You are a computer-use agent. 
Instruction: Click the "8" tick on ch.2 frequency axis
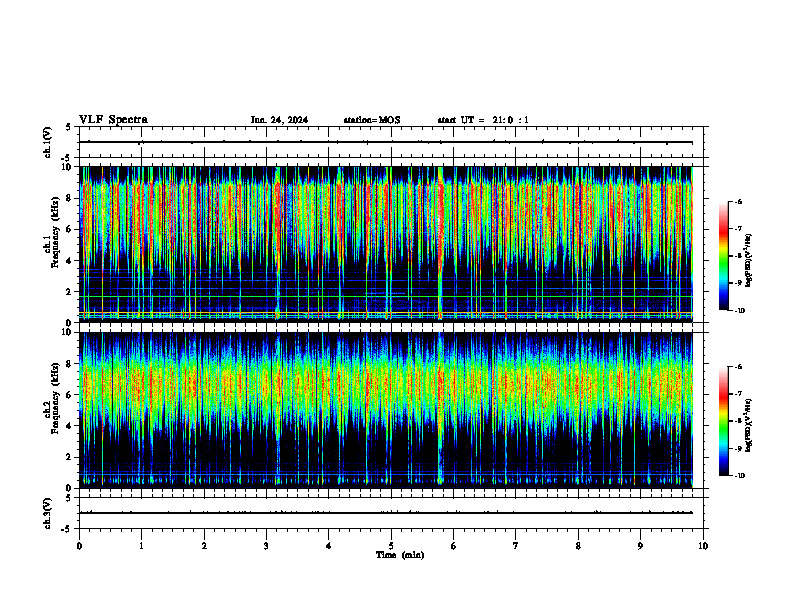(x=70, y=364)
